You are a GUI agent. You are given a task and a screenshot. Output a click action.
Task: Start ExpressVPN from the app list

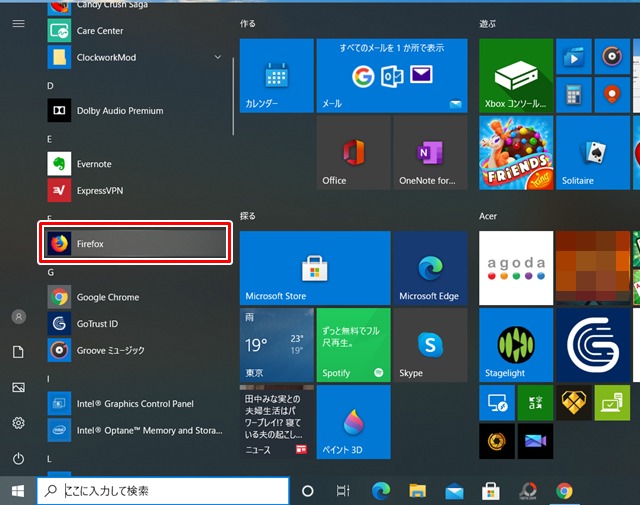point(136,190)
